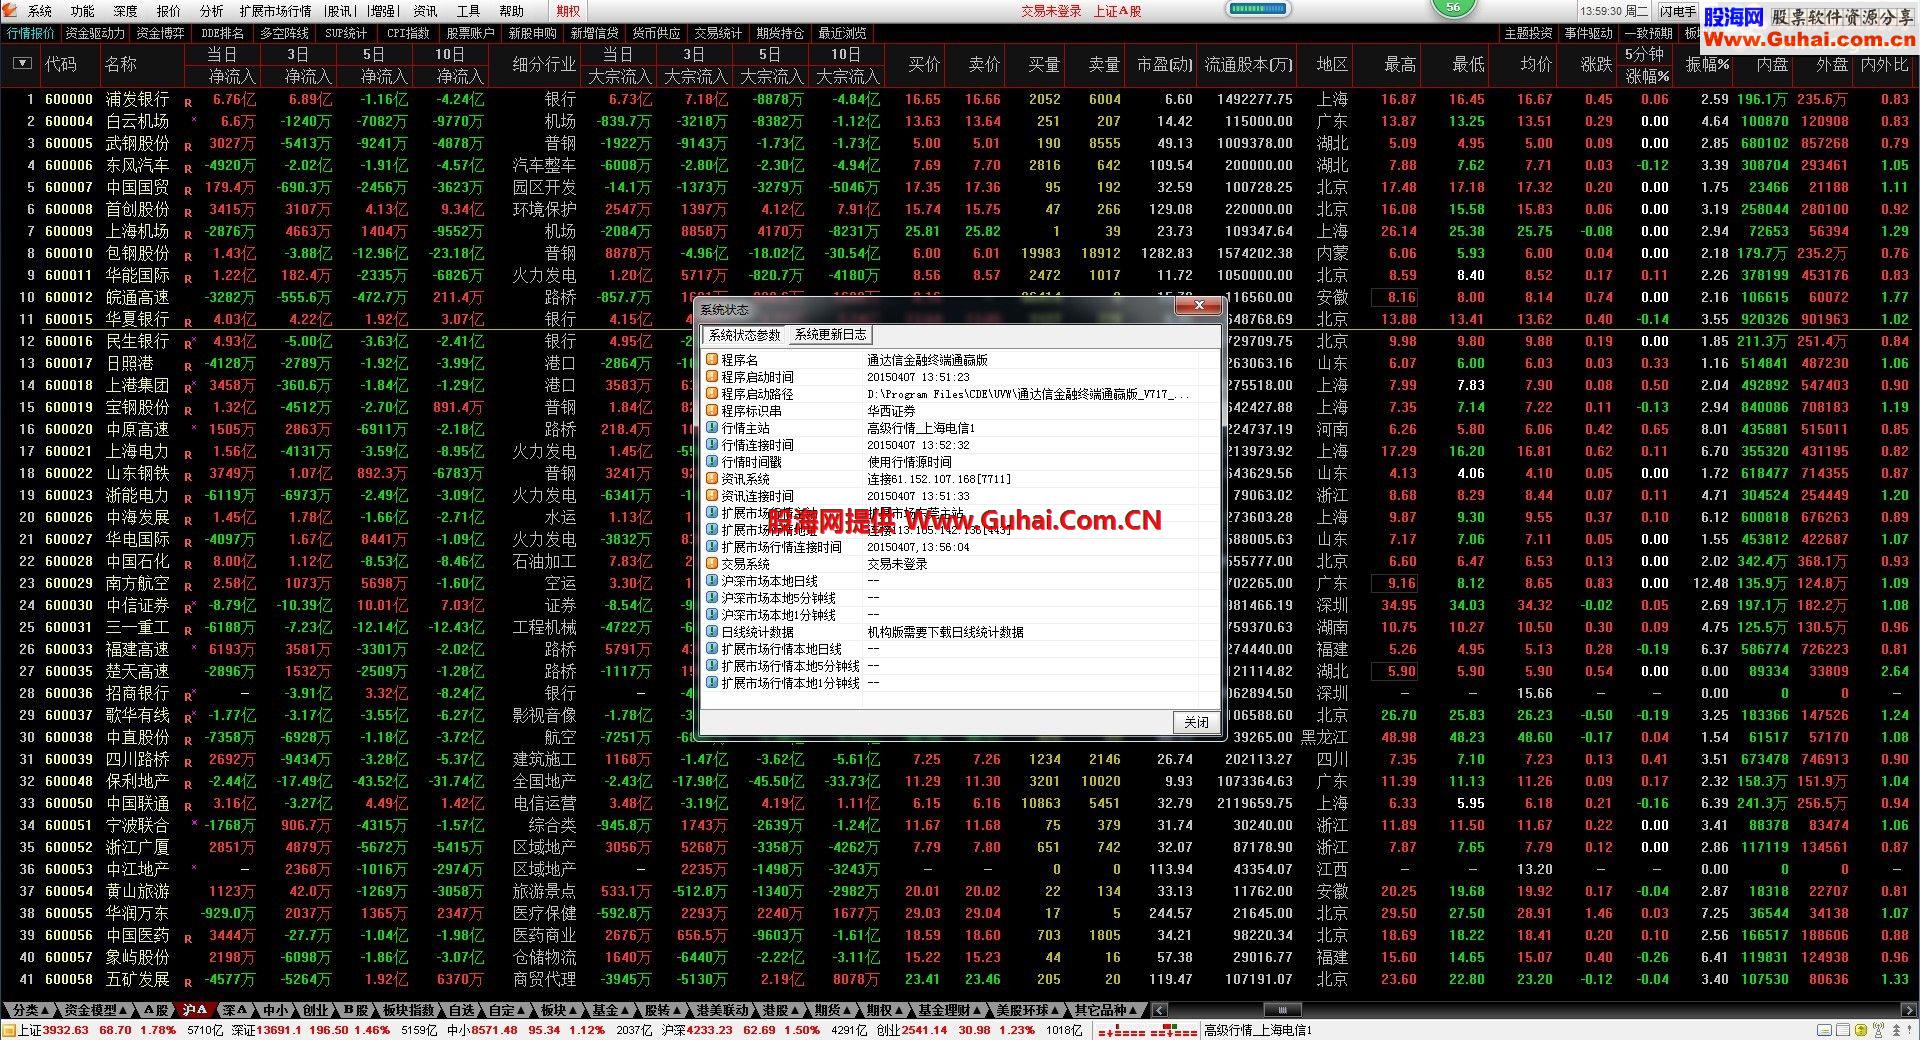Select the 系统状态参数 dialog tab
The width and height of the screenshot is (1920, 1040).
745,335
